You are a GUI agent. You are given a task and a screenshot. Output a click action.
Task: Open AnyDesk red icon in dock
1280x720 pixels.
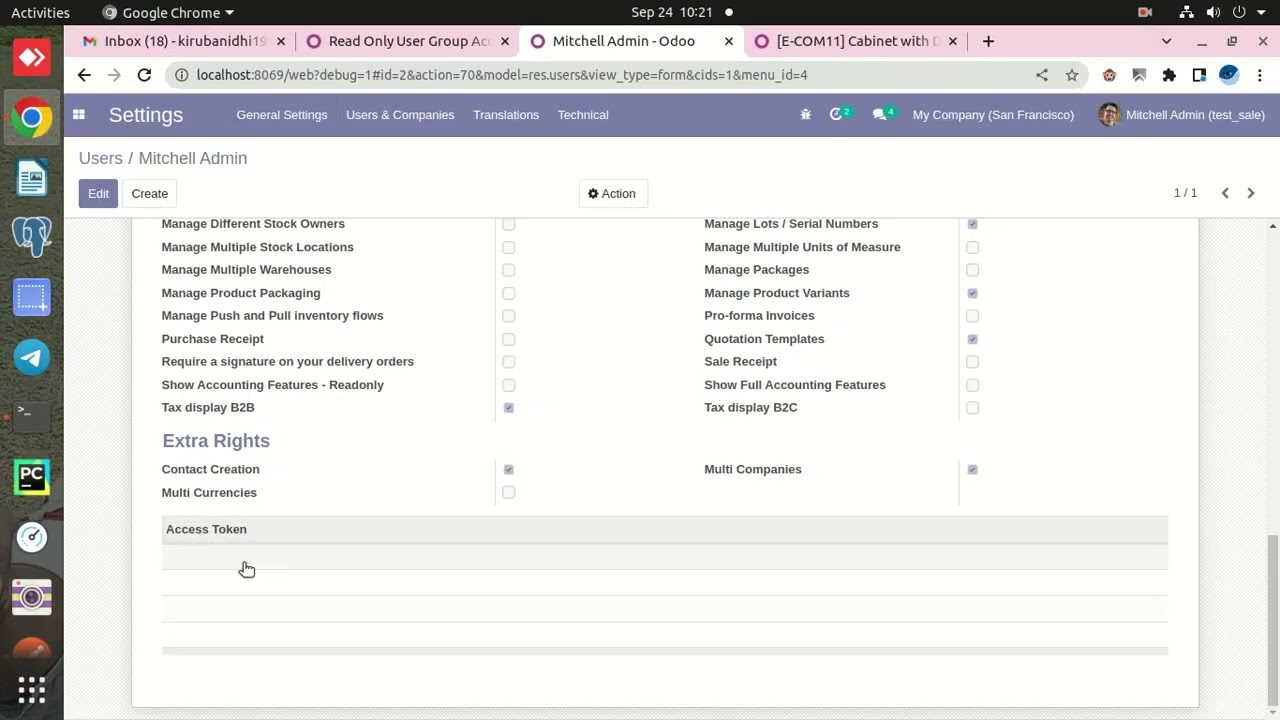pyautogui.click(x=32, y=58)
